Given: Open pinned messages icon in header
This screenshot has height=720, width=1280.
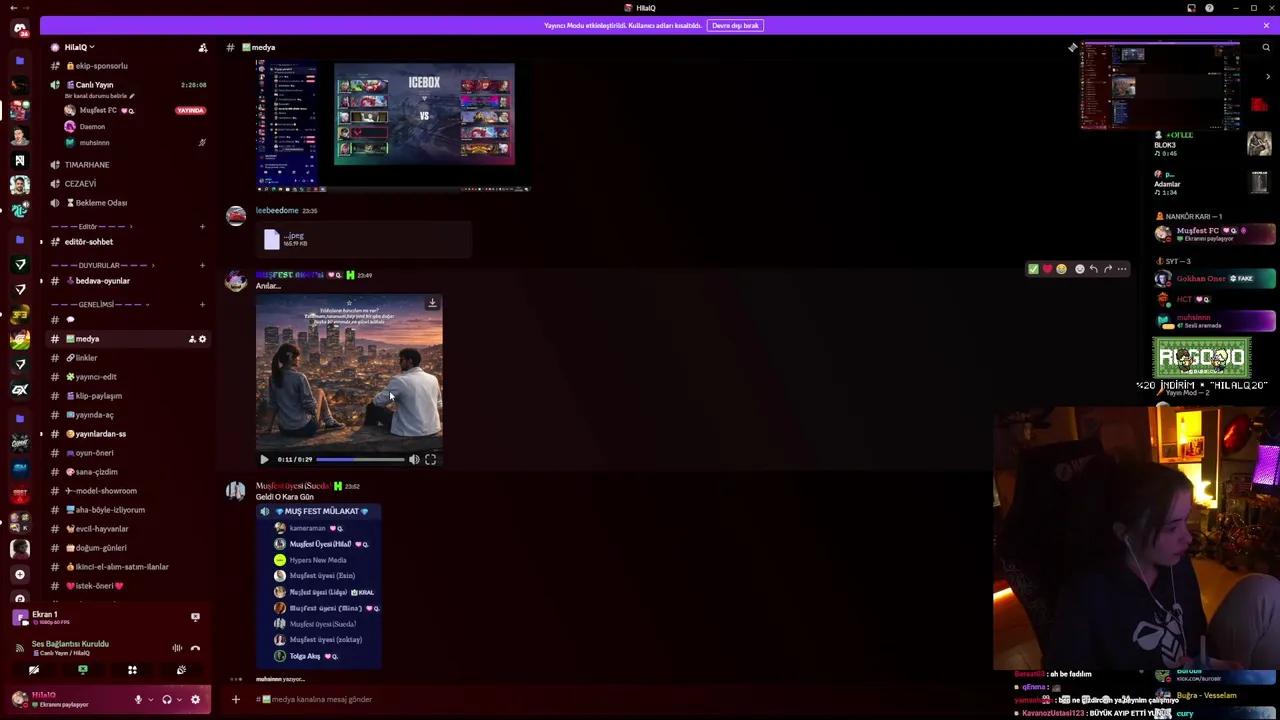Looking at the screenshot, I should pos(1072,47).
